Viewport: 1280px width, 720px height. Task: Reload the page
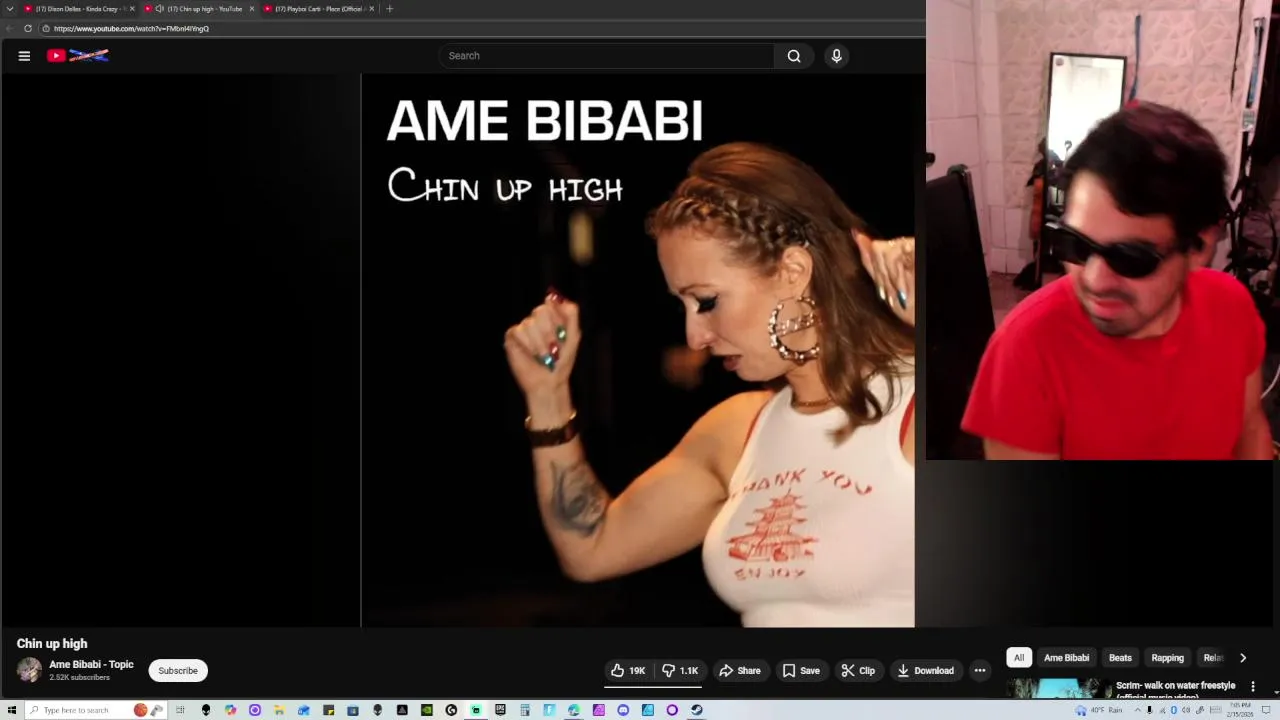click(x=28, y=29)
